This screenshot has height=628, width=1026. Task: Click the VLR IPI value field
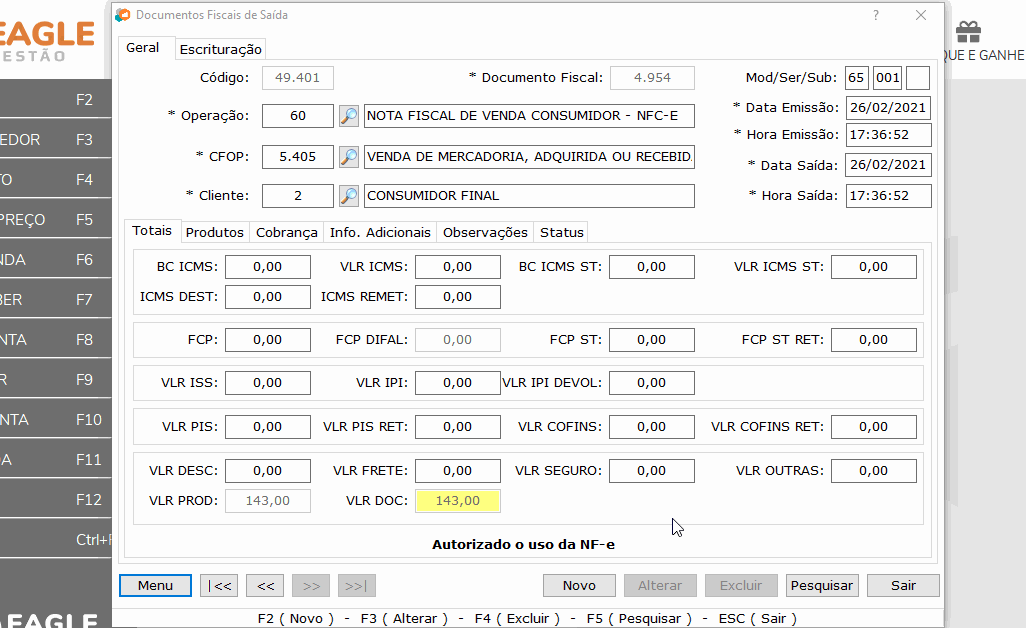tap(457, 383)
